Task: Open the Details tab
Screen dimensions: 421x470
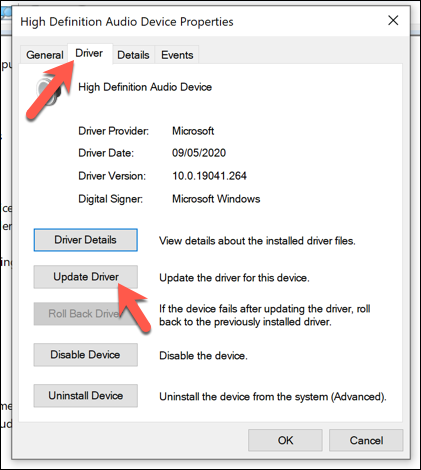Action: coord(133,55)
